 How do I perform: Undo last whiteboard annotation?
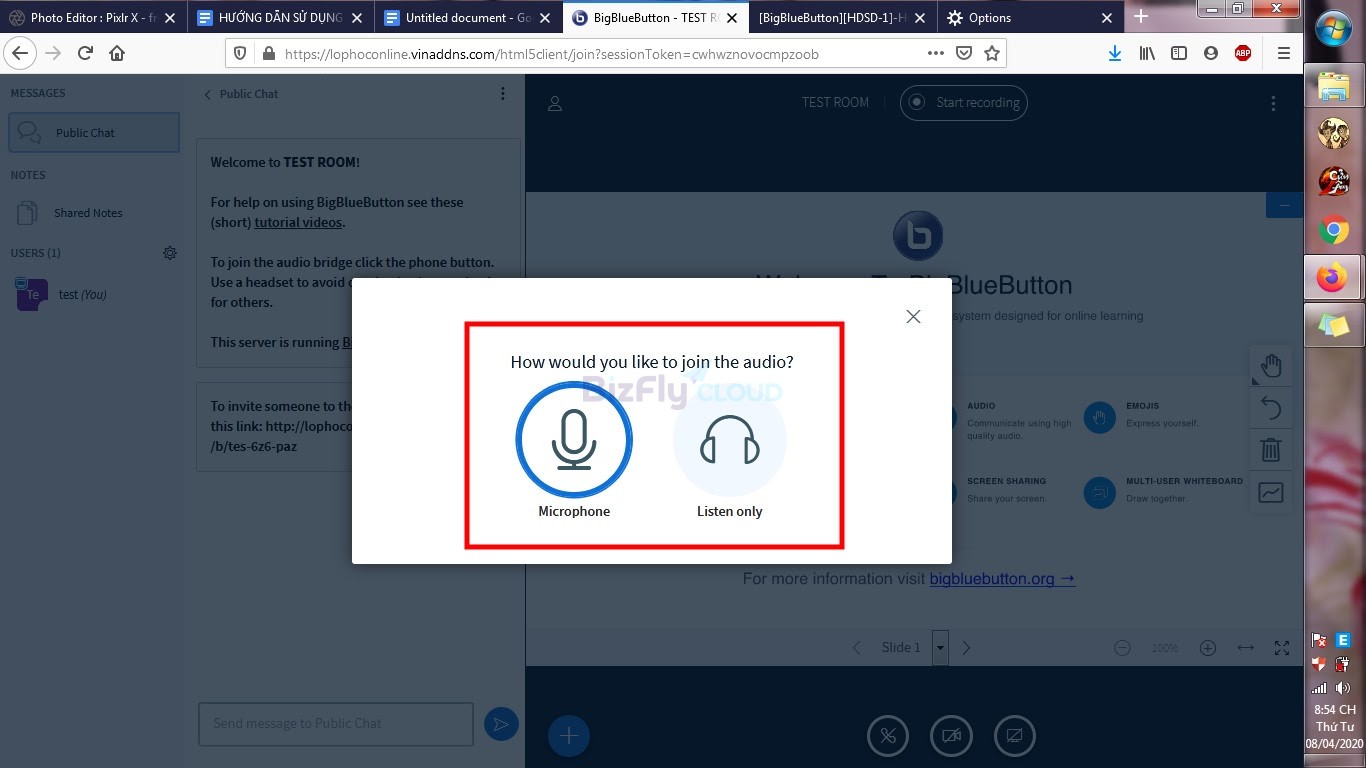[1271, 407]
